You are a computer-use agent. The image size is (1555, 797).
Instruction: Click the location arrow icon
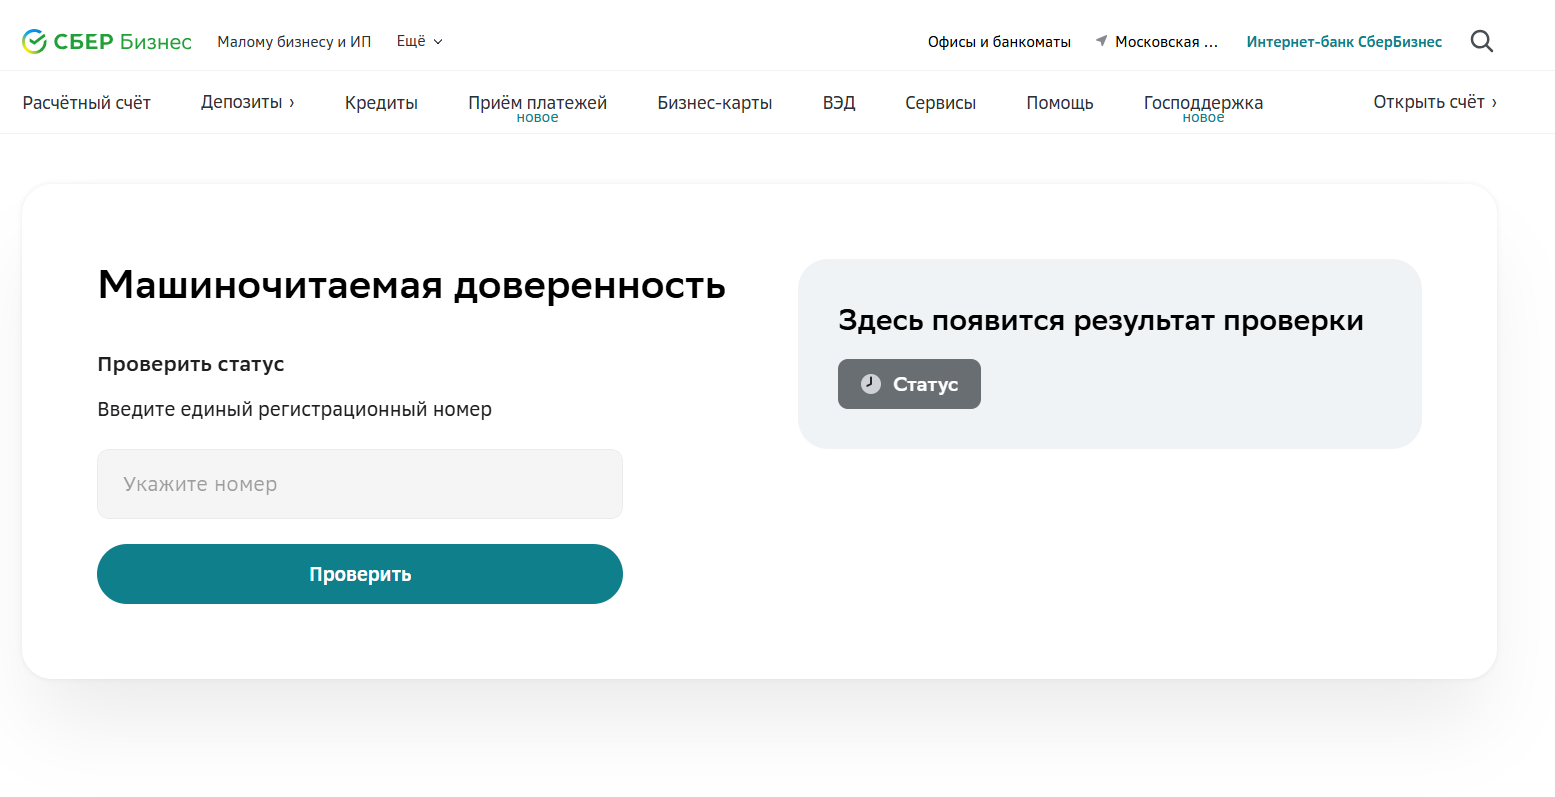tap(1101, 41)
